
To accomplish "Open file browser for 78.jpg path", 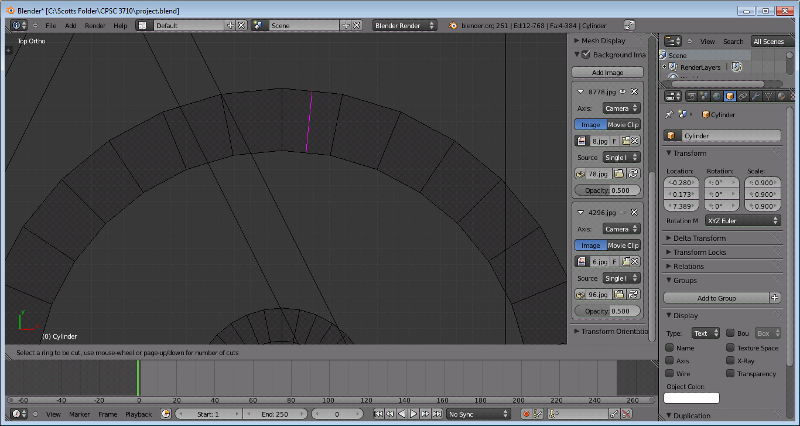I will [619, 174].
